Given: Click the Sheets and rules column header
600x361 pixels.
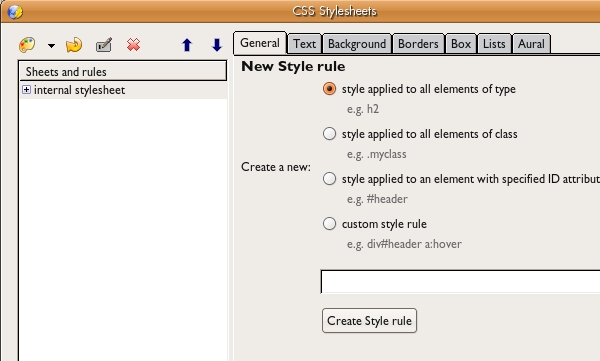Looking at the screenshot, I should pos(122,71).
